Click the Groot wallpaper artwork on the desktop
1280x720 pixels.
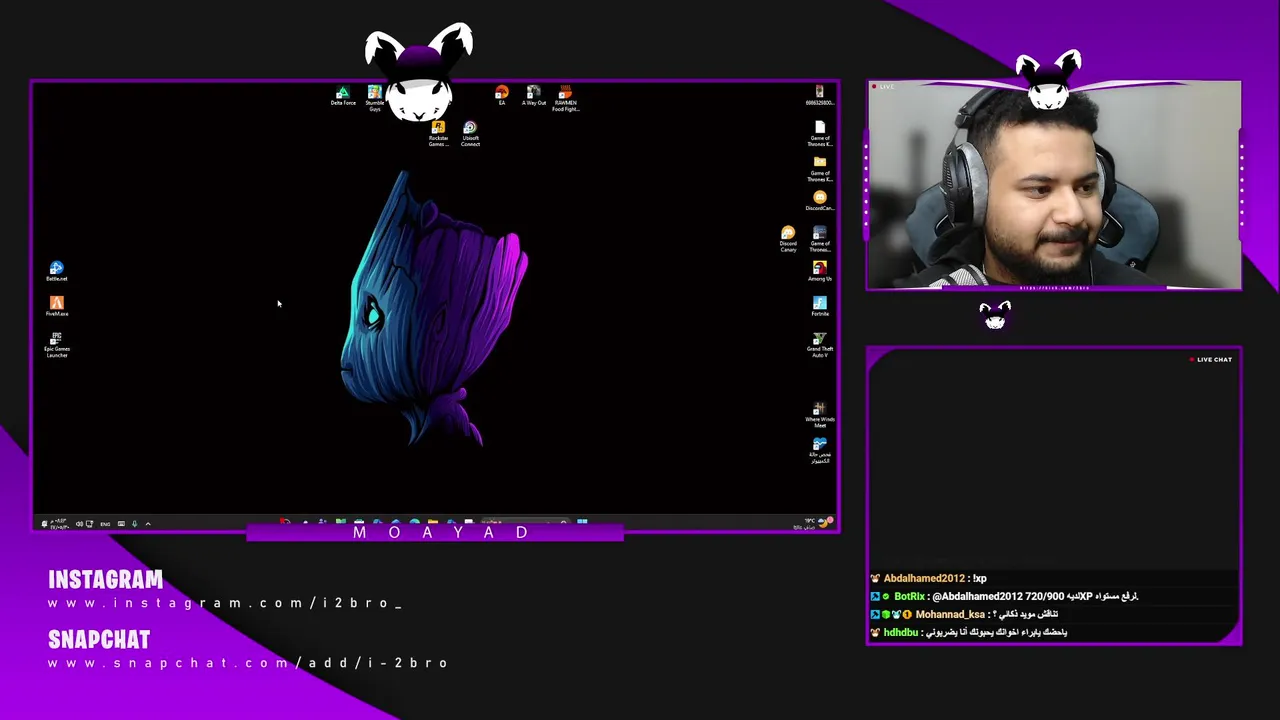(433, 308)
